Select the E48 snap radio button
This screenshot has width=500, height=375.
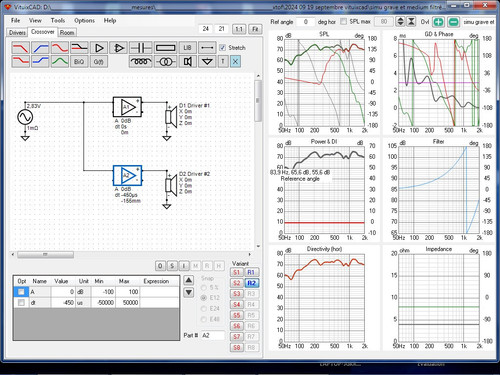coord(204,319)
